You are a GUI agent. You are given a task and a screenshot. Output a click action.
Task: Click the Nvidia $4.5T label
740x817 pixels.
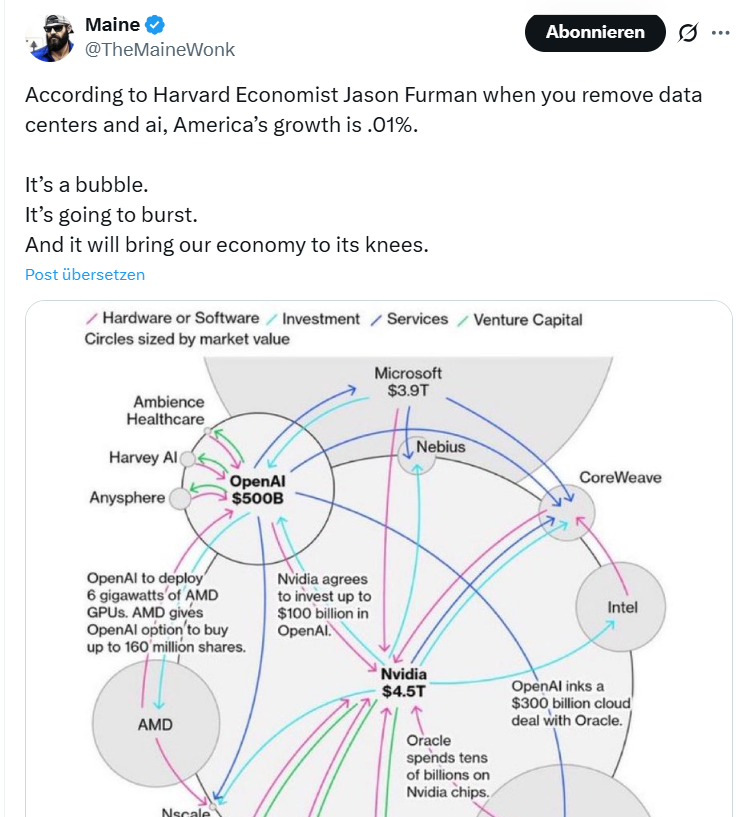coord(404,681)
